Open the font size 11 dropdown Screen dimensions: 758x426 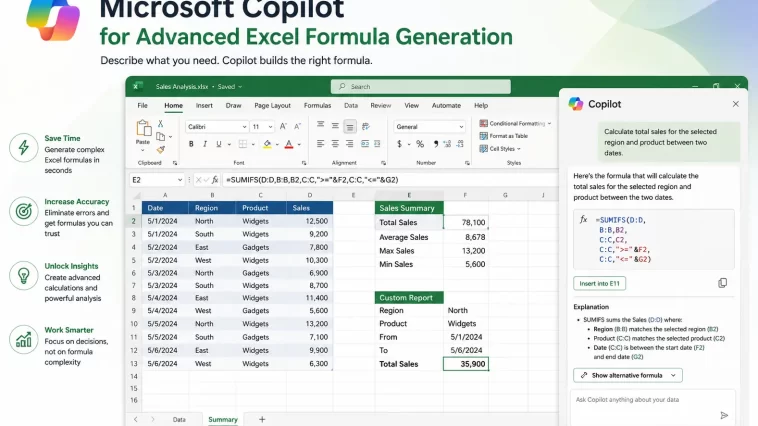270,127
